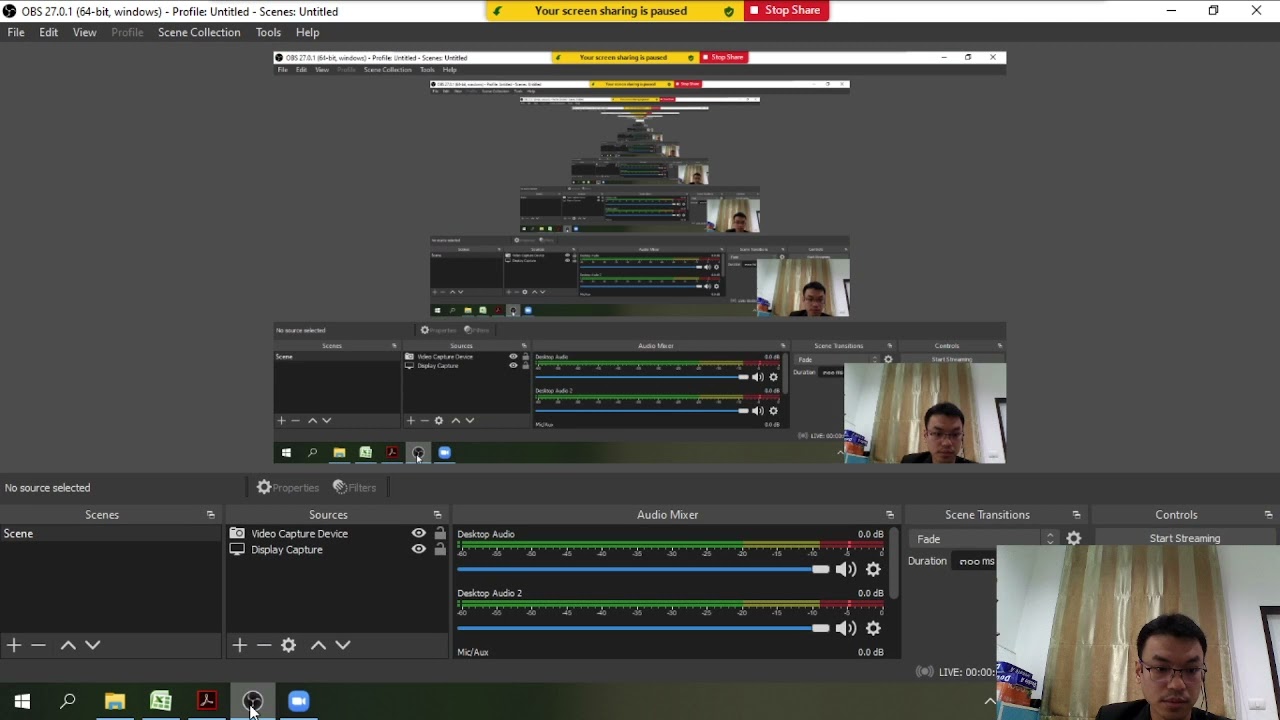
Task: Open Zoom from taskbar
Action: tap(299, 701)
